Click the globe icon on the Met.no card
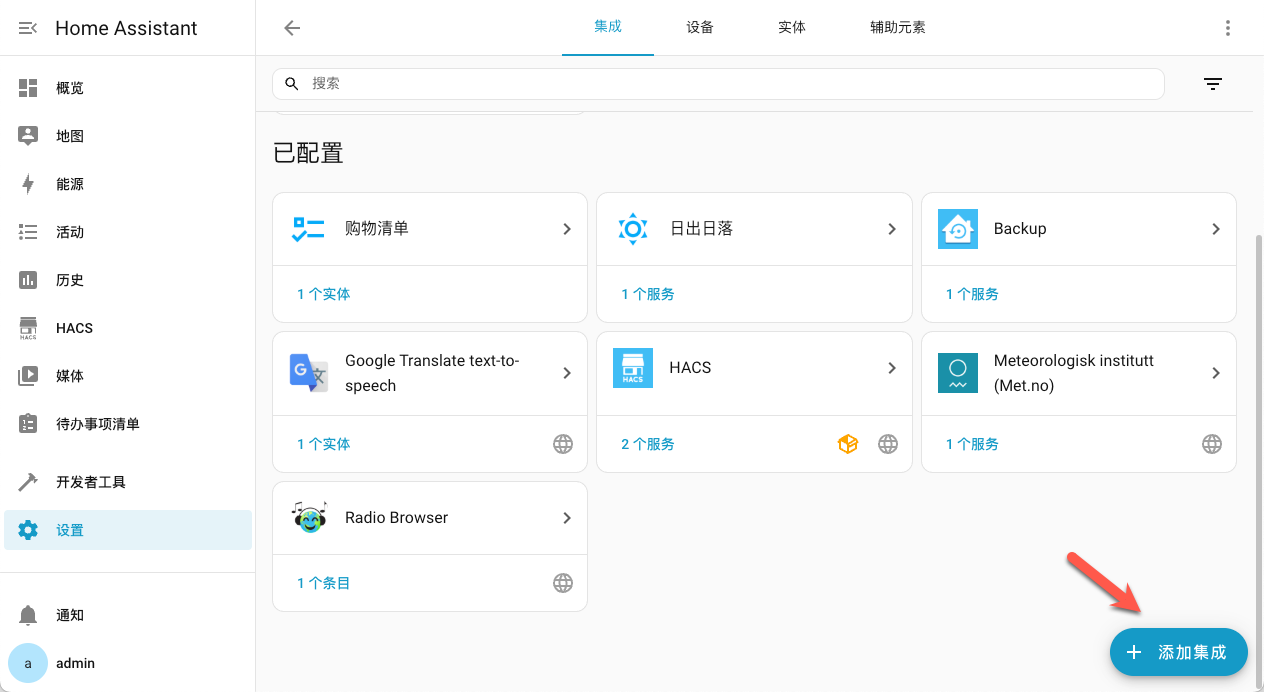This screenshot has width=1264, height=692. [x=1212, y=443]
